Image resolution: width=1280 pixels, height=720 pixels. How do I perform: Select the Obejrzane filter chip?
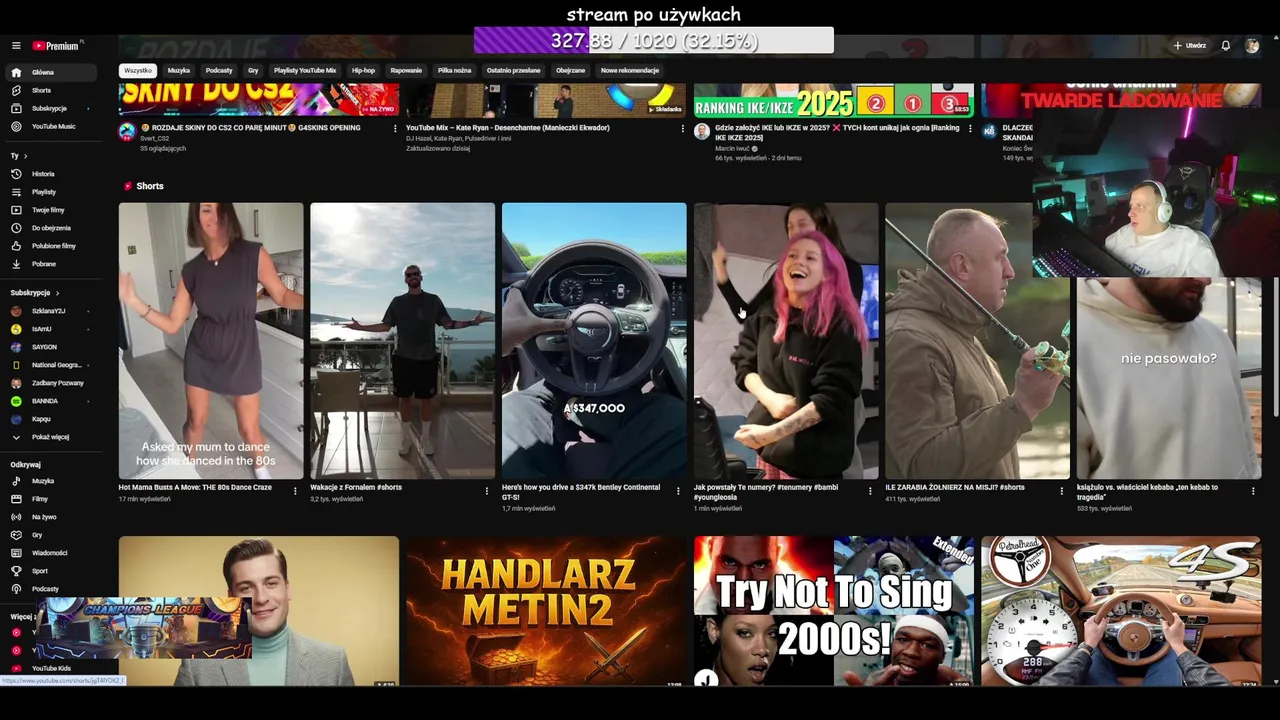tap(570, 71)
